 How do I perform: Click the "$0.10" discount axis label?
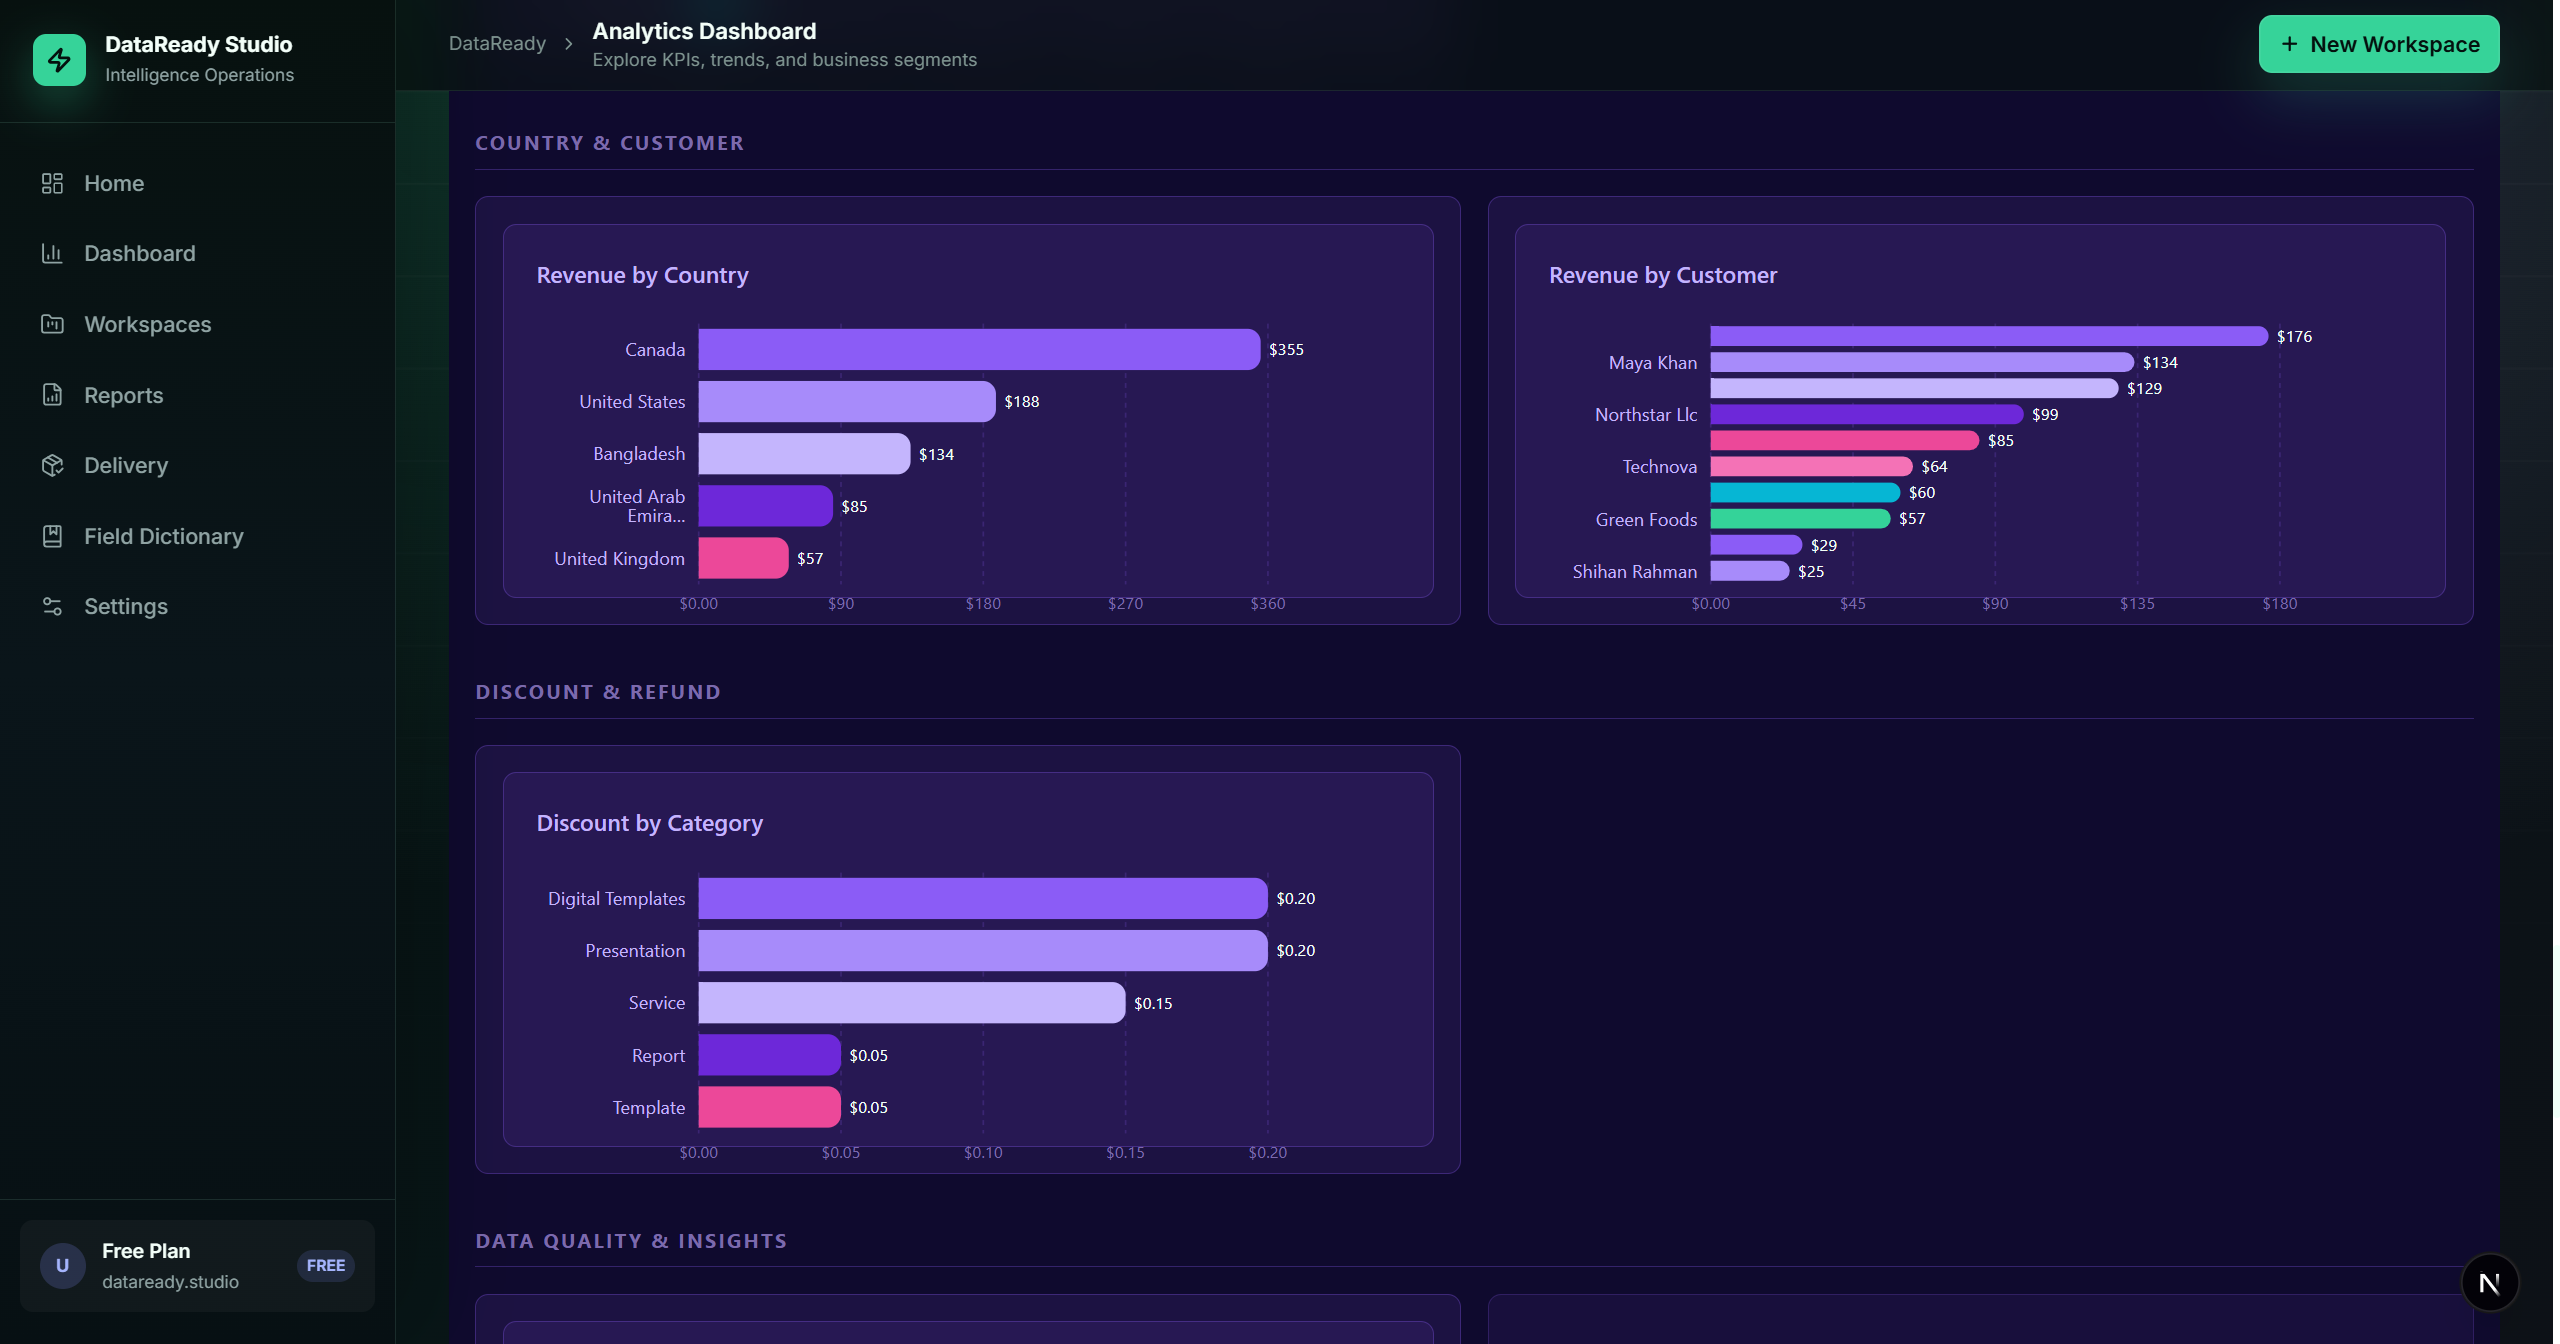click(983, 1153)
